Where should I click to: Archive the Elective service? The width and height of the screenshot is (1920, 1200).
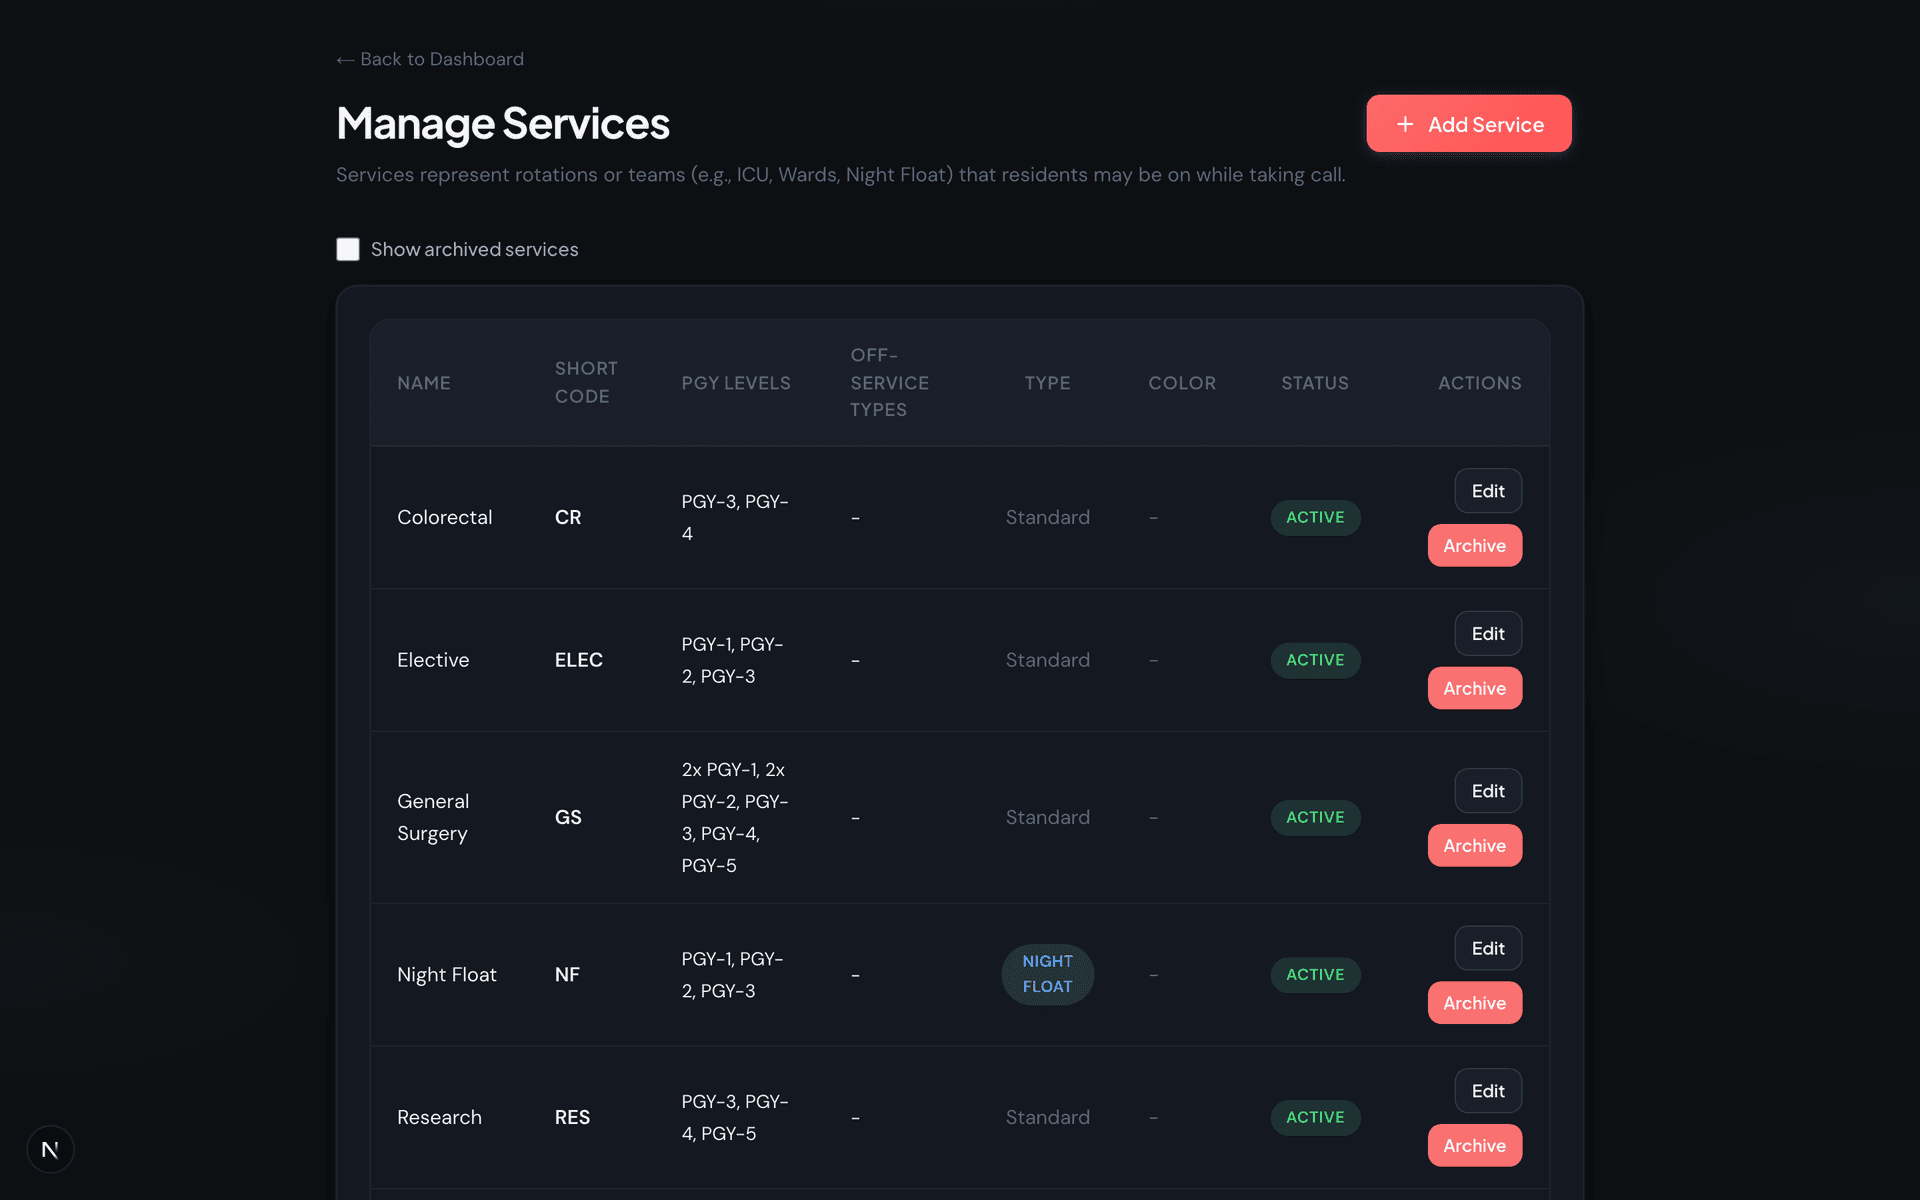click(1474, 688)
